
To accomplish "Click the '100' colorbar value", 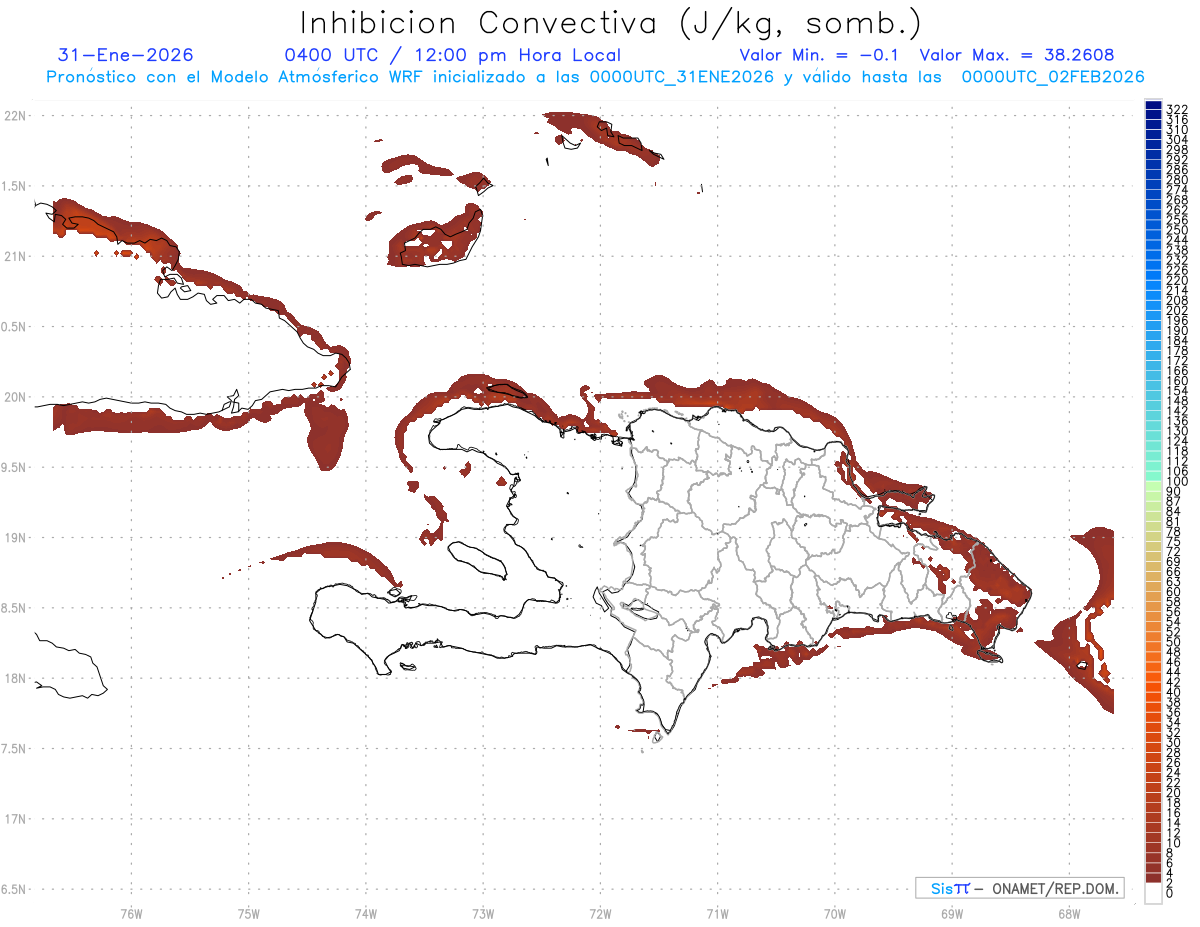I will (x=1176, y=482).
